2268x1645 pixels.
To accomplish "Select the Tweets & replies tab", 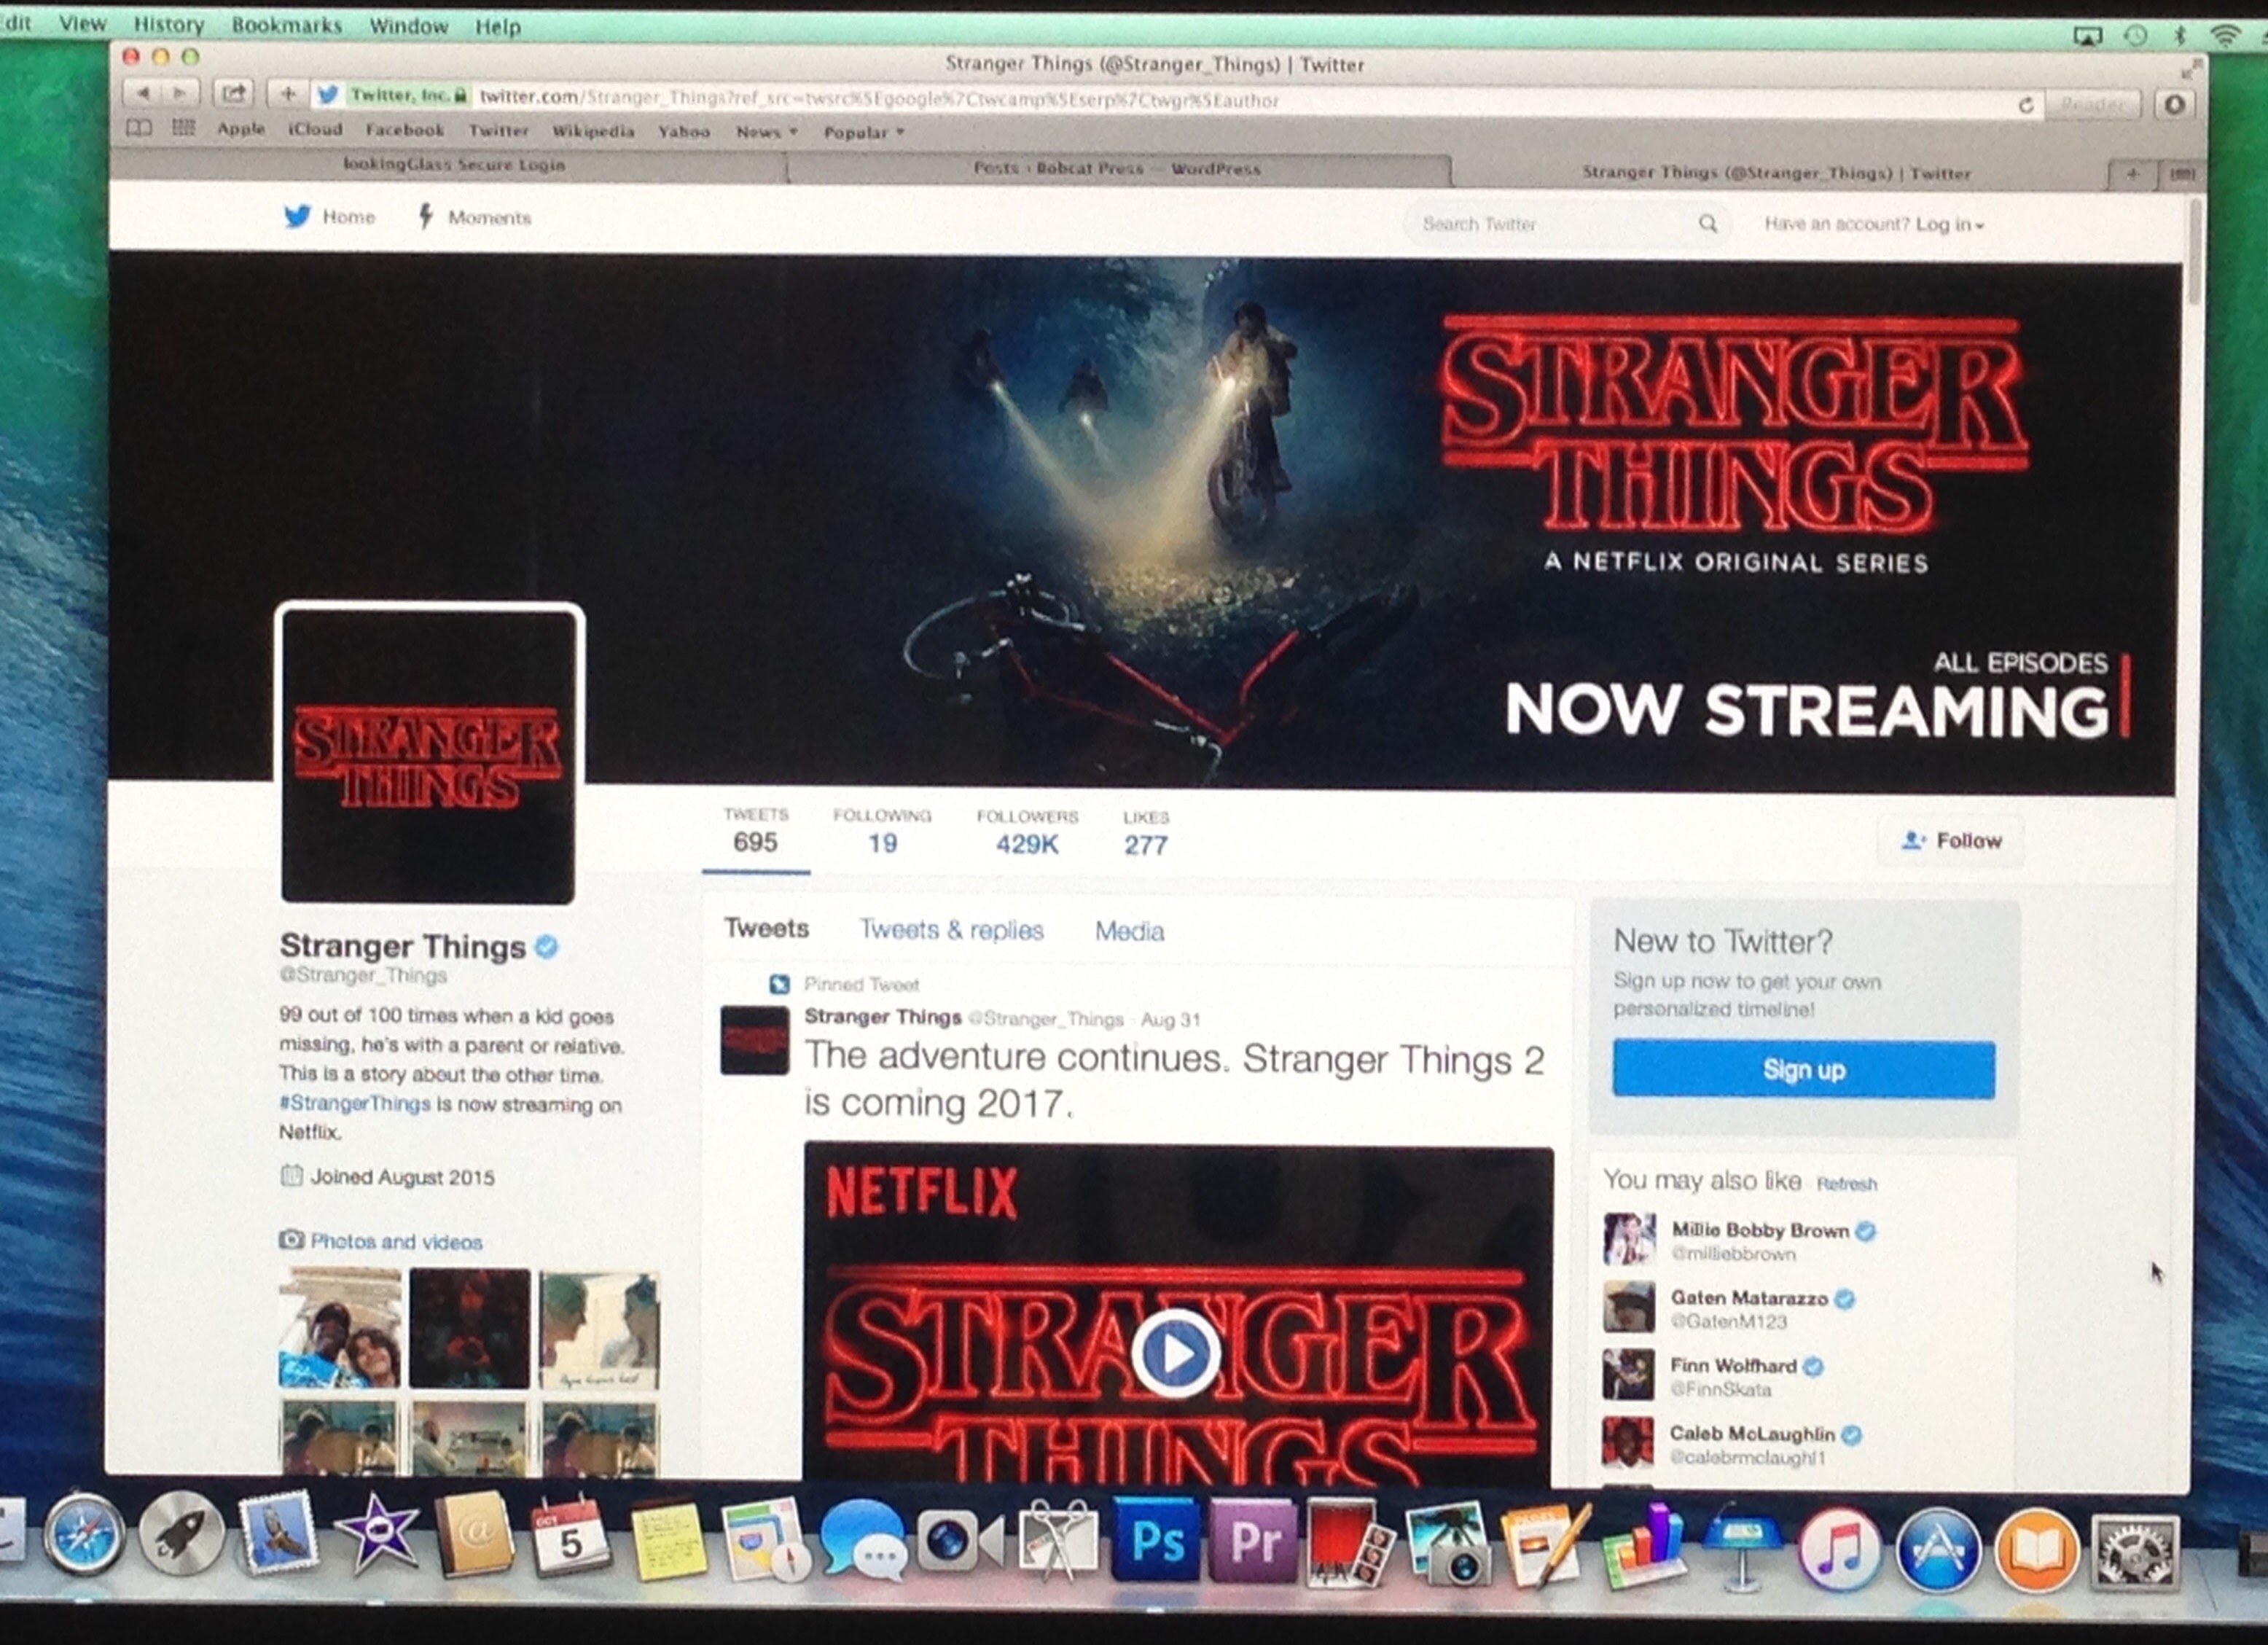I will pos(951,929).
